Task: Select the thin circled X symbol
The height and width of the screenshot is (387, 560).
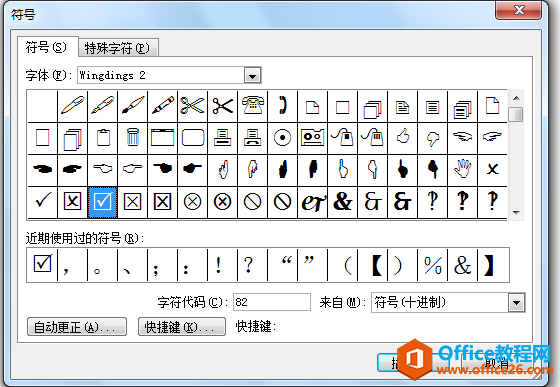Action: pos(192,202)
